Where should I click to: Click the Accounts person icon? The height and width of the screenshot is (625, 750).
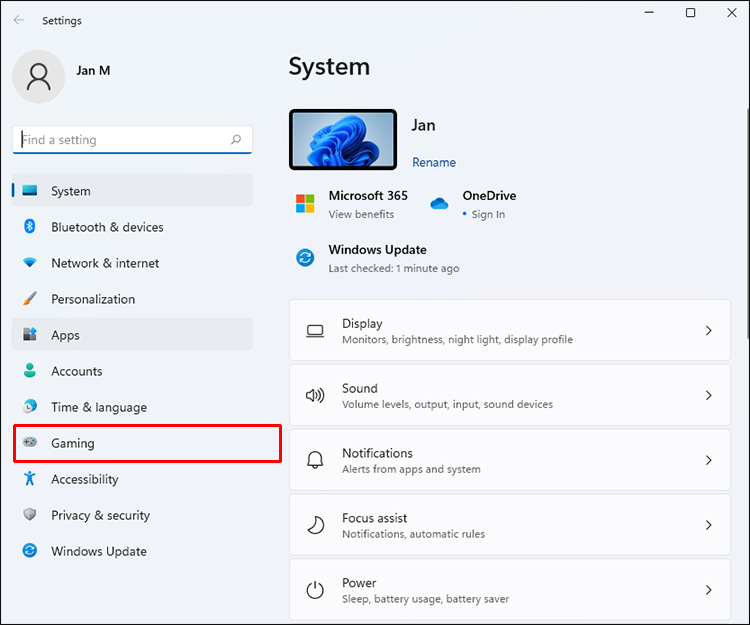(x=30, y=370)
